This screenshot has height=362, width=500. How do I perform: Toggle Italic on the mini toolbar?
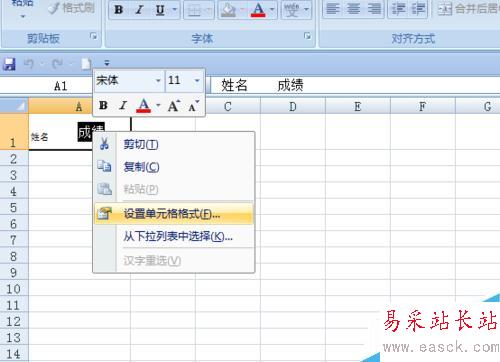123,106
